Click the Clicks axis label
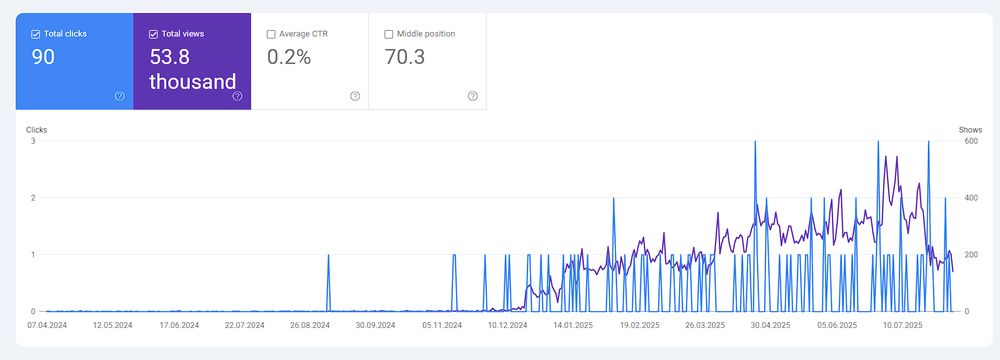This screenshot has height=360, width=1000. coord(36,130)
